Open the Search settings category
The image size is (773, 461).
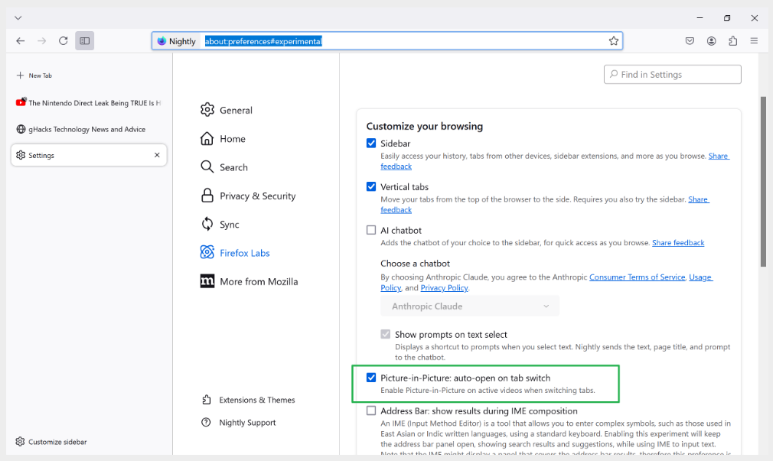[224, 167]
